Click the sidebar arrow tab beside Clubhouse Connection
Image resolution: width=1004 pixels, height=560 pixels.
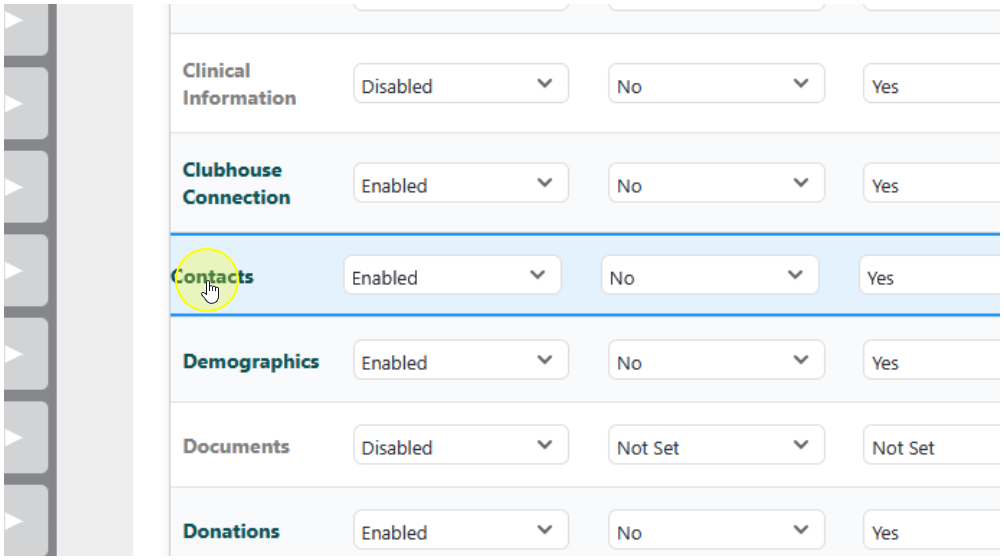(x=22, y=186)
